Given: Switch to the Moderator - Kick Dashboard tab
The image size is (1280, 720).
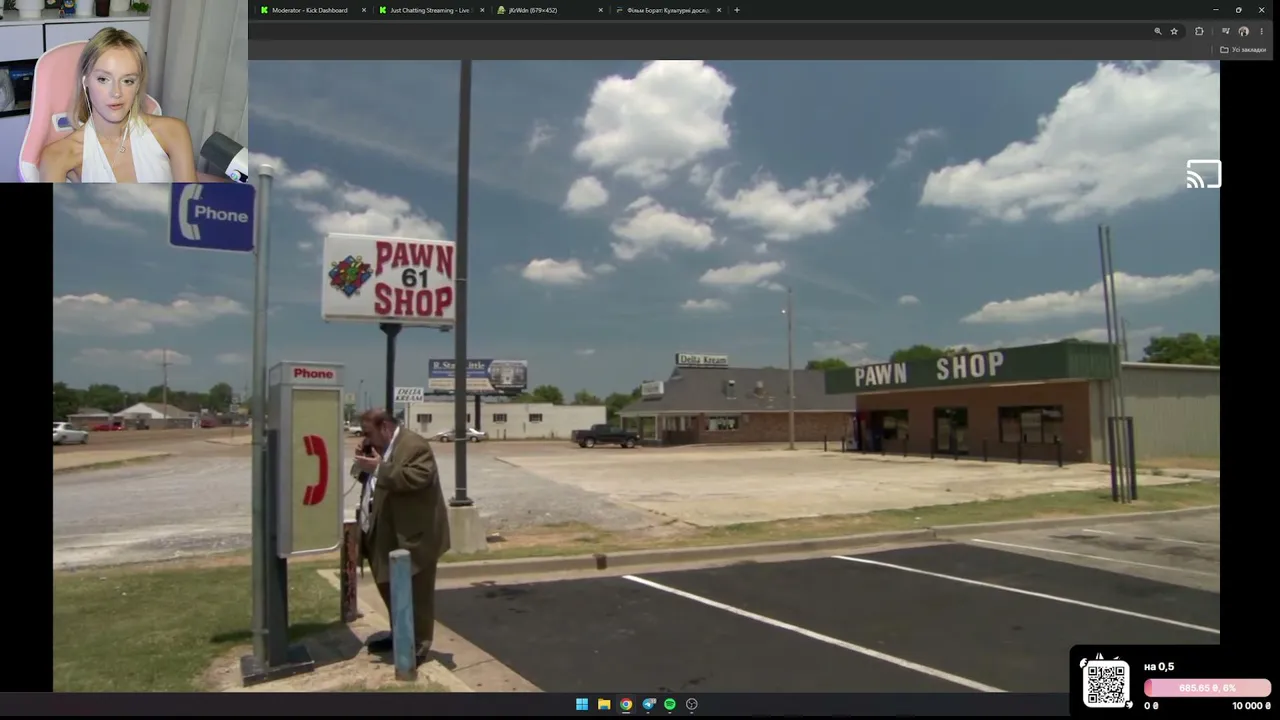Looking at the screenshot, I should pos(311,10).
